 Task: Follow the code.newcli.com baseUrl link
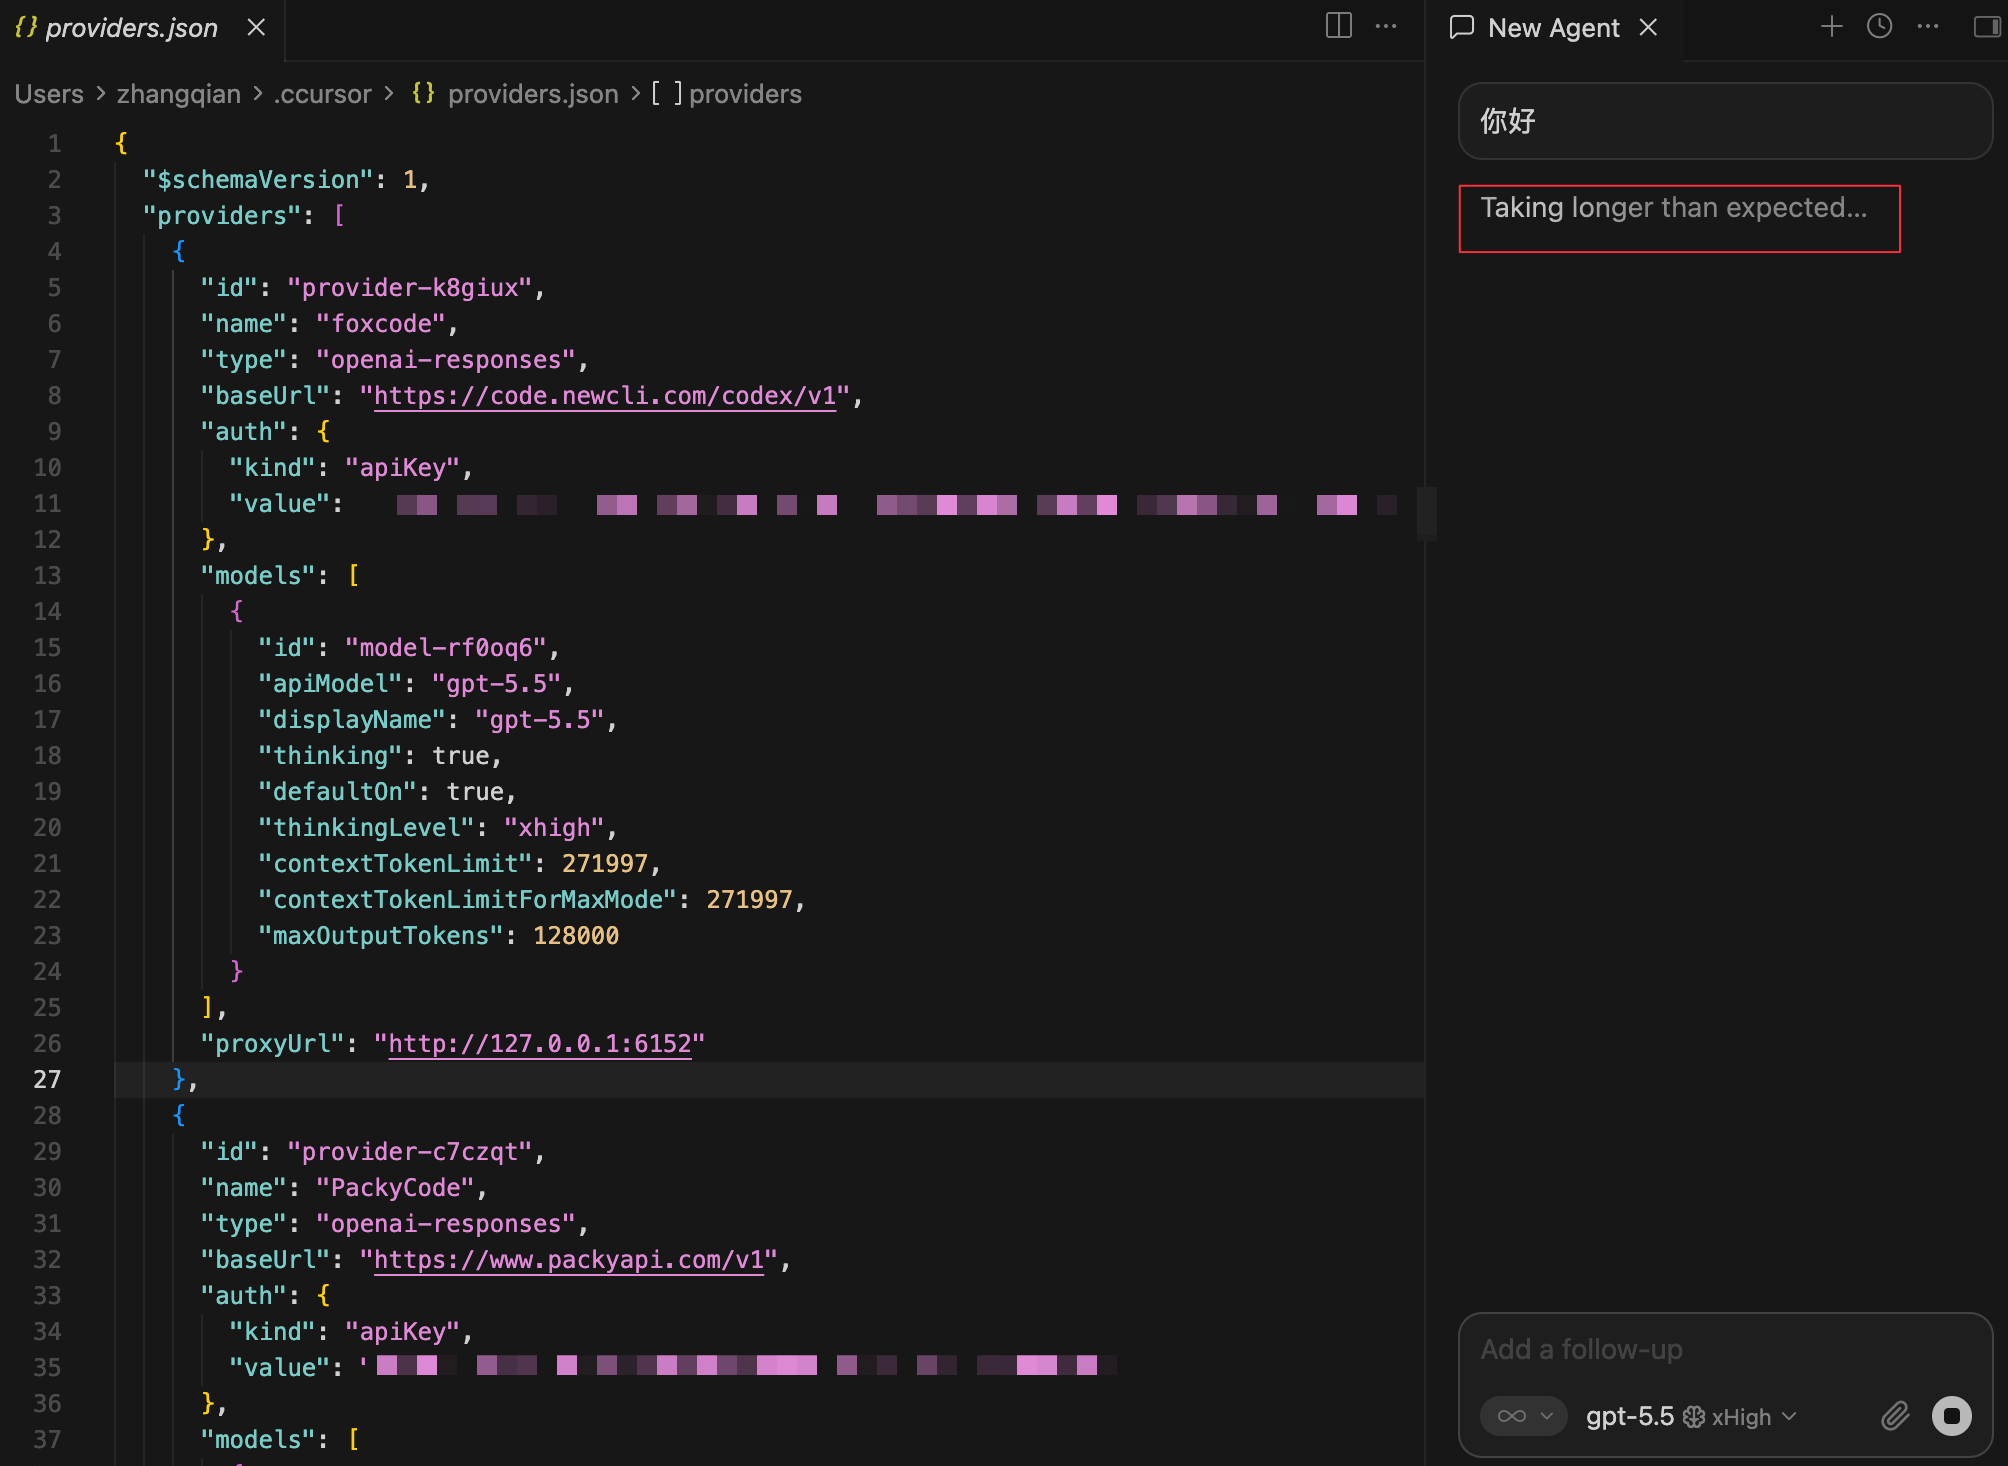coord(605,396)
